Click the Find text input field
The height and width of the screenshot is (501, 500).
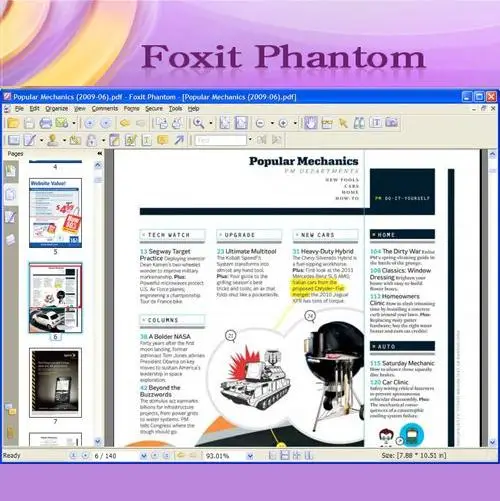[221, 140]
